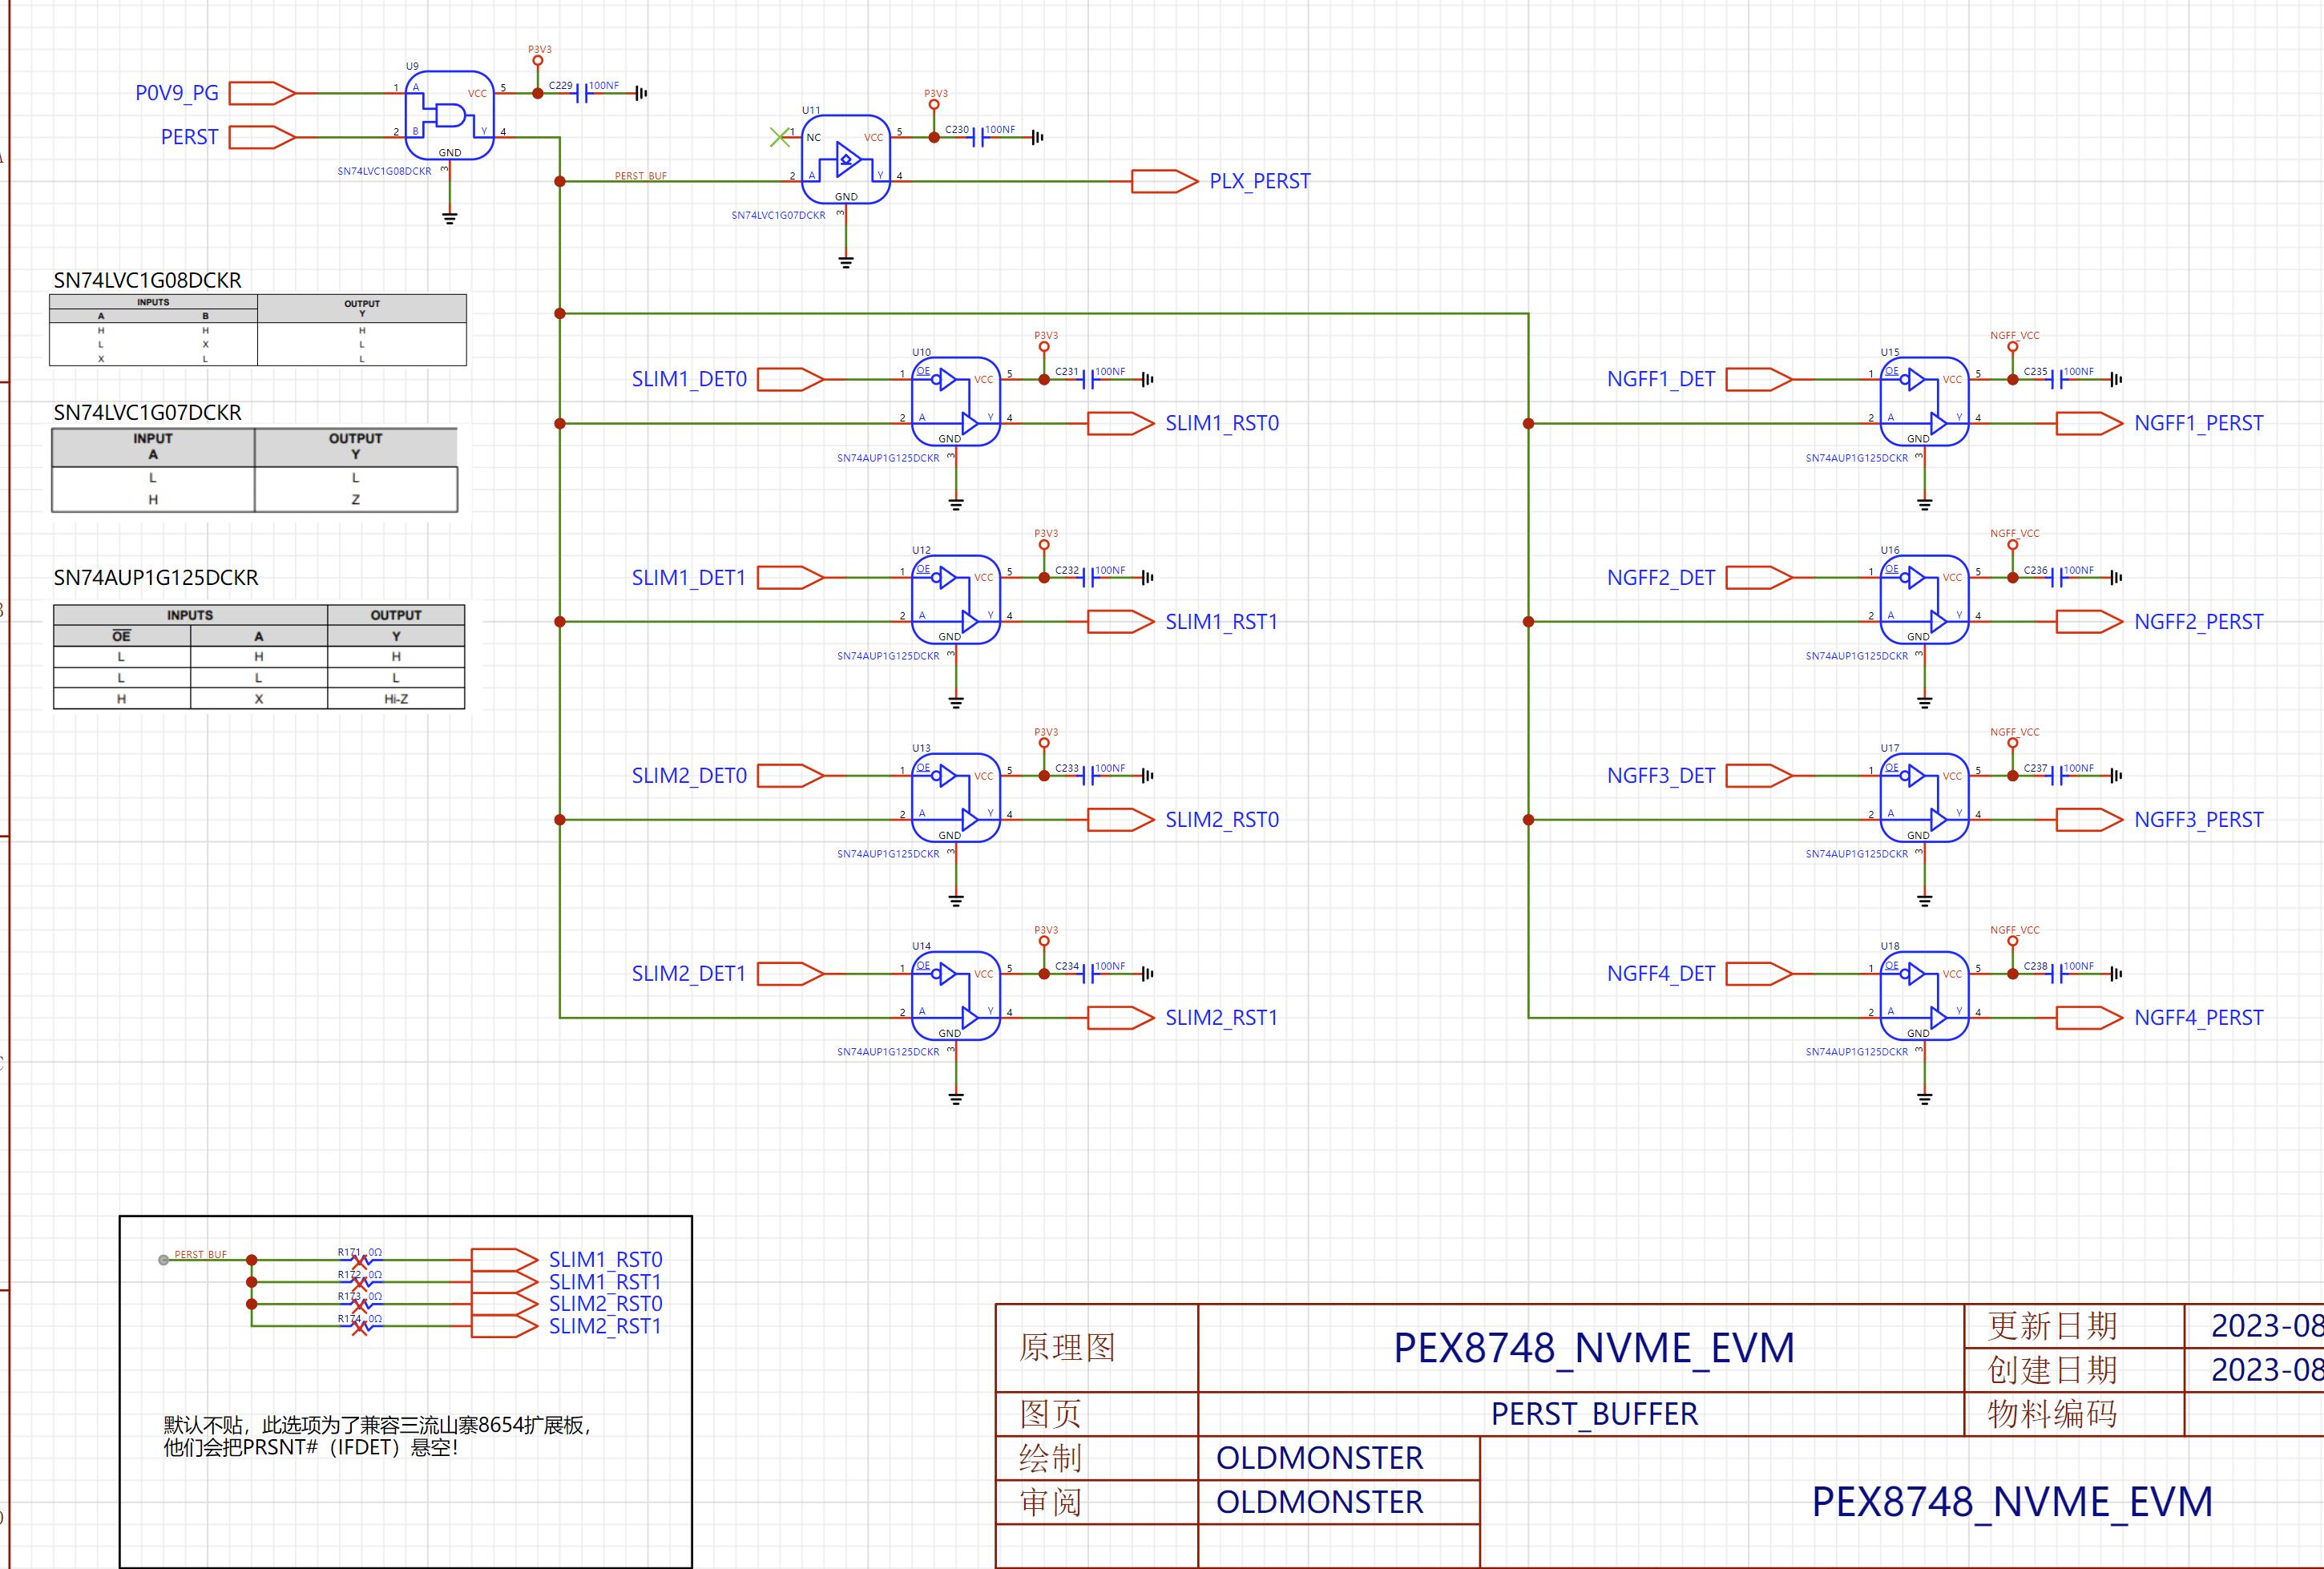Pick the U10 tri-state buffer symbol
The height and width of the screenshot is (1569, 2324).
point(956,401)
